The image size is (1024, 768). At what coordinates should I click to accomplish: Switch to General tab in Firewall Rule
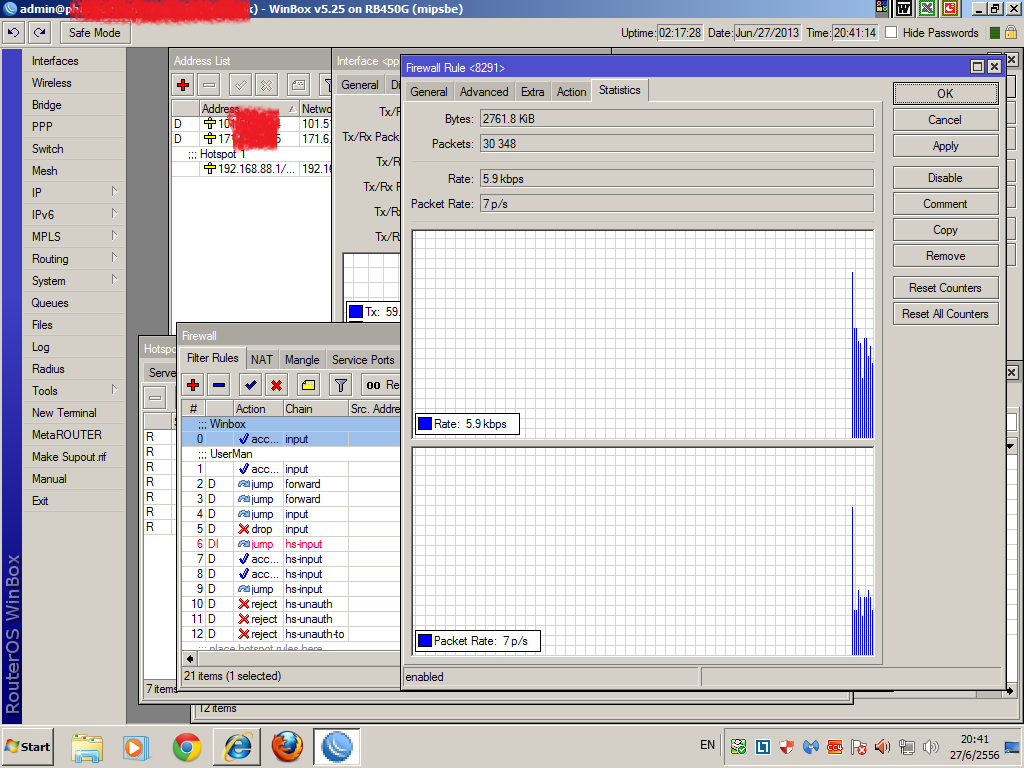tap(428, 92)
